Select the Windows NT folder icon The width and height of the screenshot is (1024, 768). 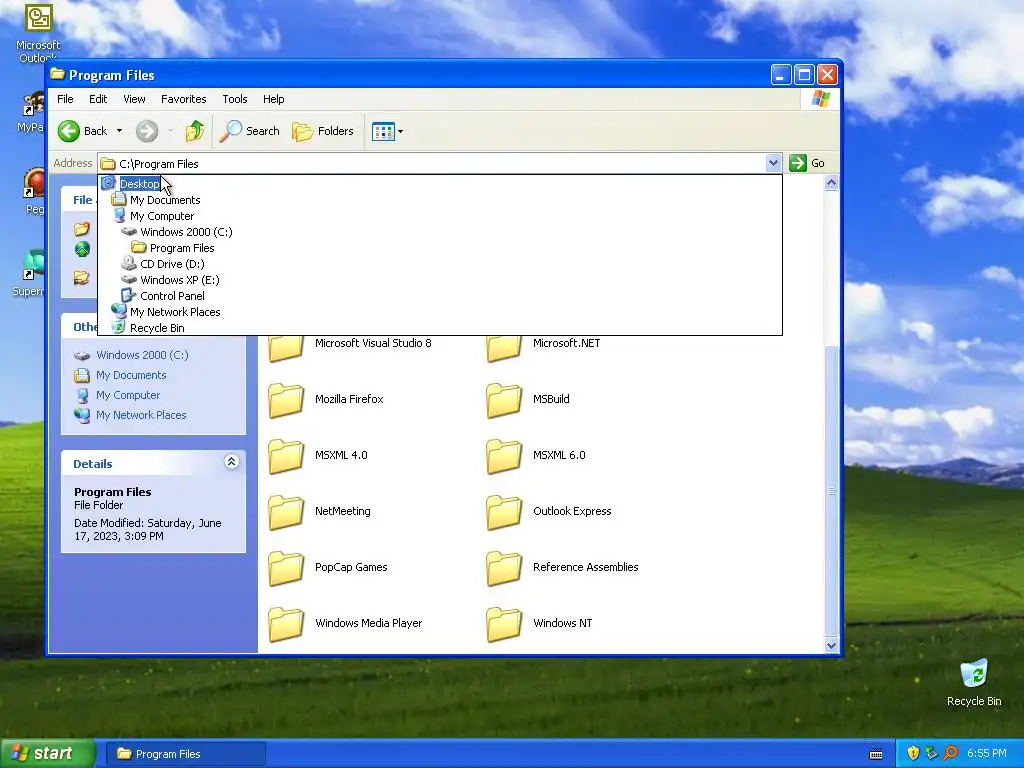pyautogui.click(x=504, y=624)
